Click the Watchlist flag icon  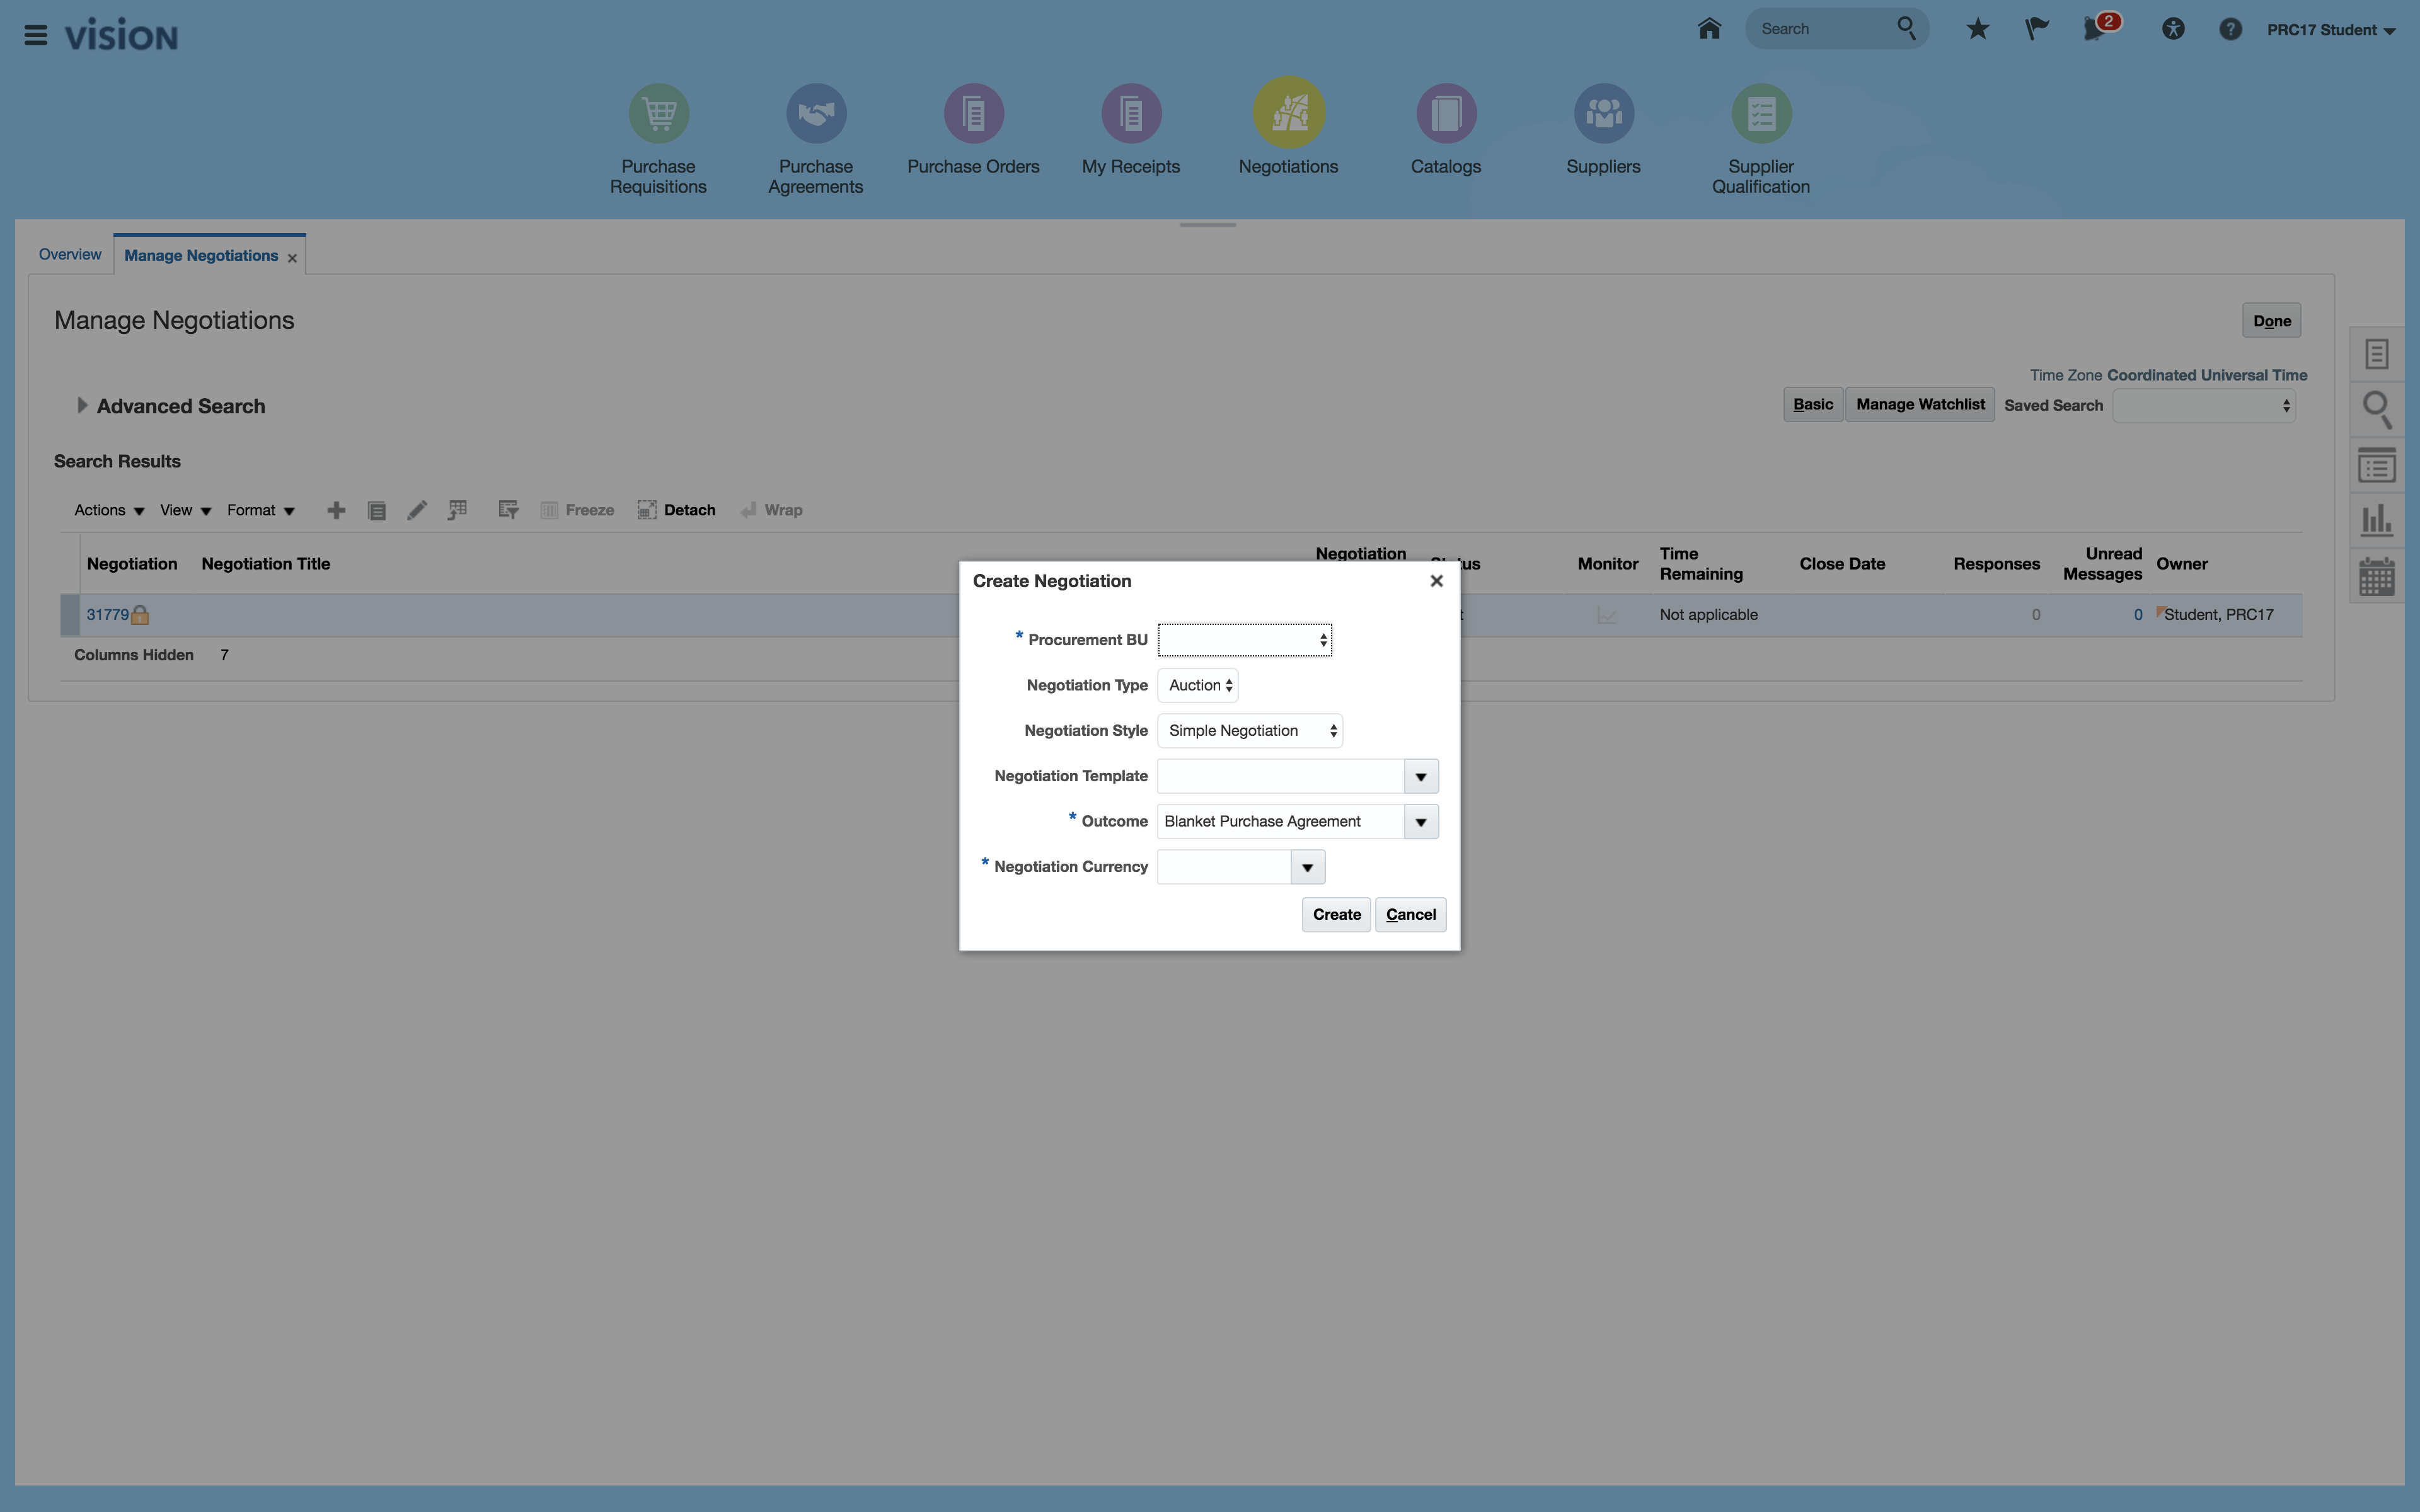pos(2036,29)
